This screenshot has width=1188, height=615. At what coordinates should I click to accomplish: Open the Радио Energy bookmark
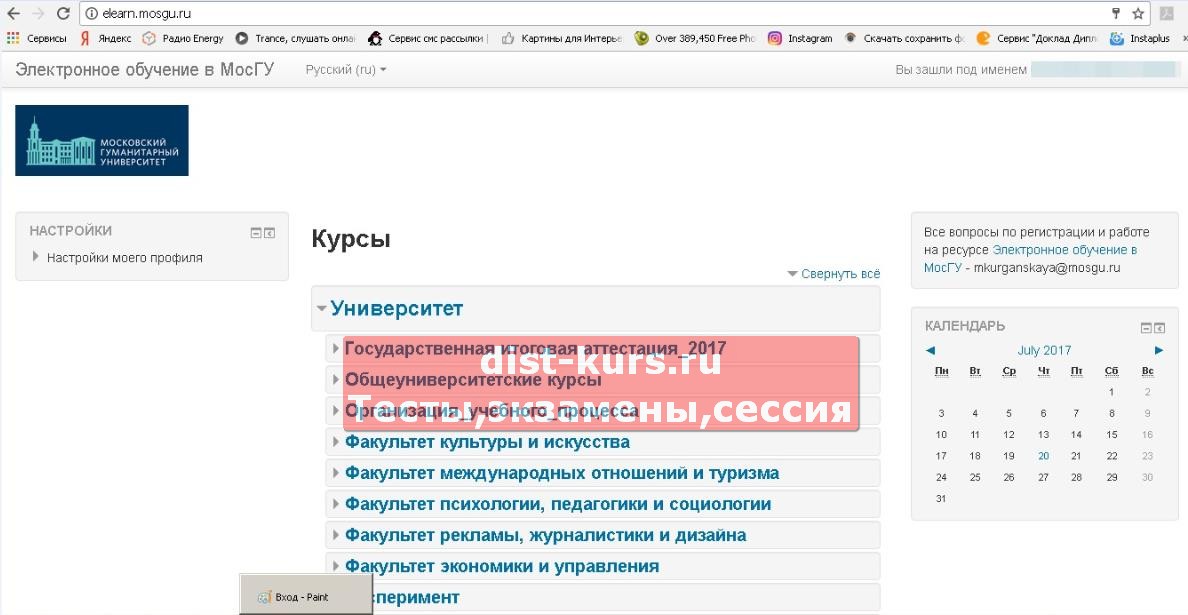coord(183,39)
